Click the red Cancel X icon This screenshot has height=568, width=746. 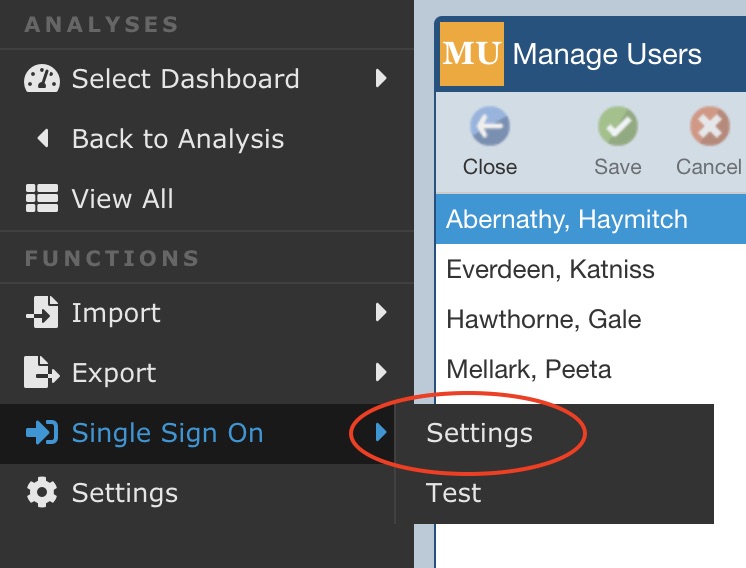(709, 126)
